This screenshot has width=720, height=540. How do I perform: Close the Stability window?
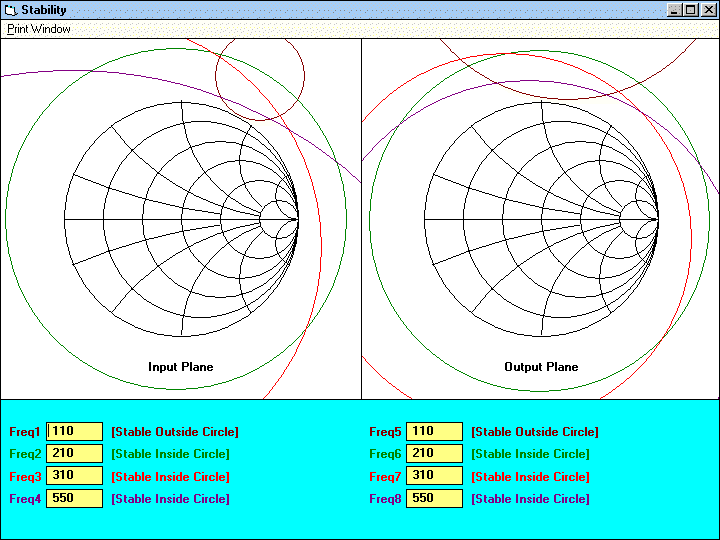708,10
